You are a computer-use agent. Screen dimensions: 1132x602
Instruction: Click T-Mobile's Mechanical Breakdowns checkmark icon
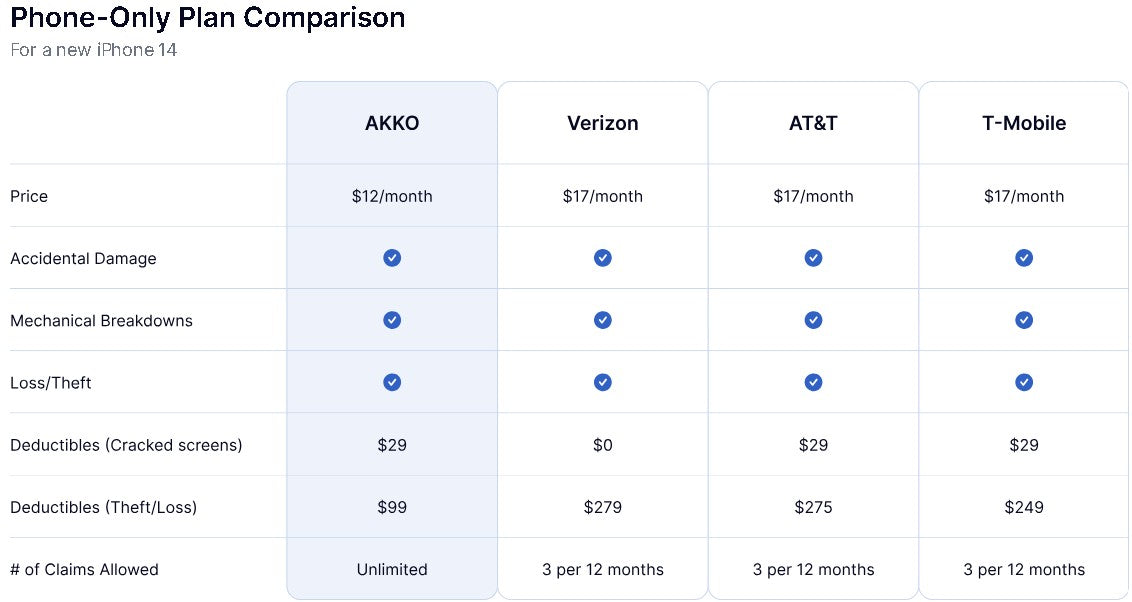[x=1024, y=320]
